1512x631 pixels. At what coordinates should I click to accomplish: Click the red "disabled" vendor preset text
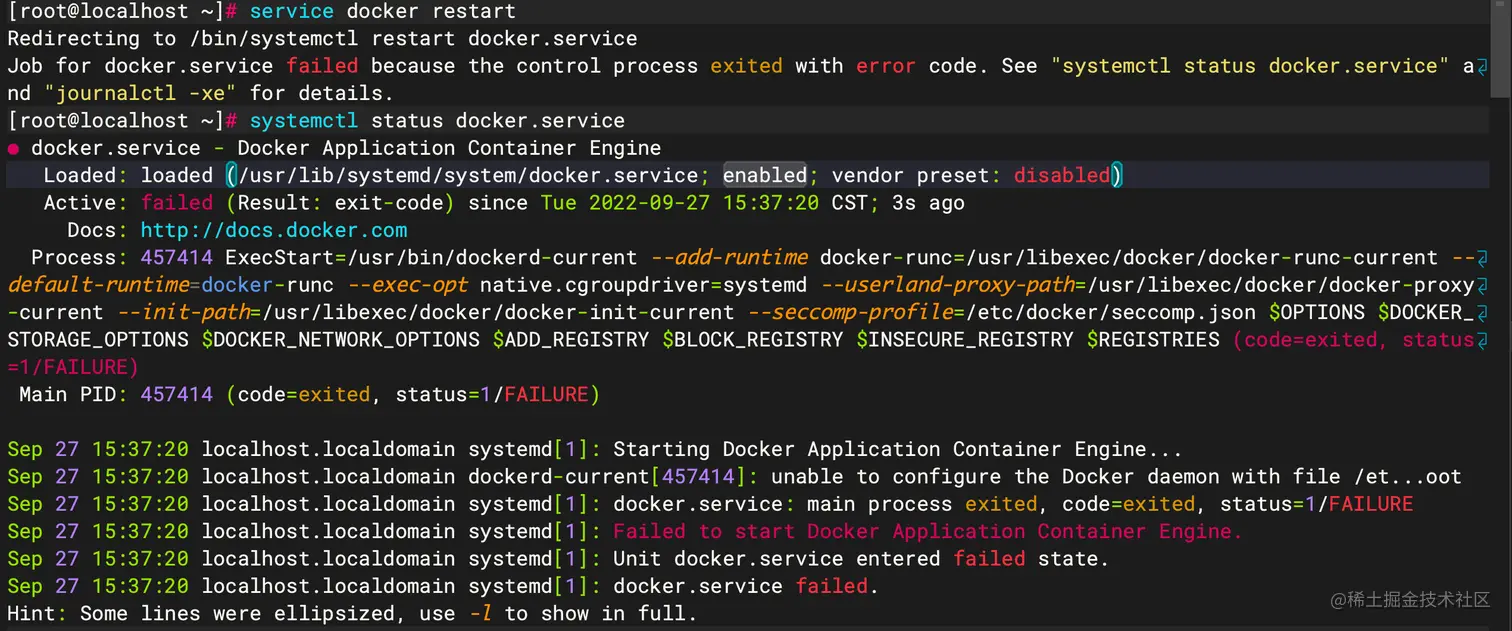tap(1062, 175)
